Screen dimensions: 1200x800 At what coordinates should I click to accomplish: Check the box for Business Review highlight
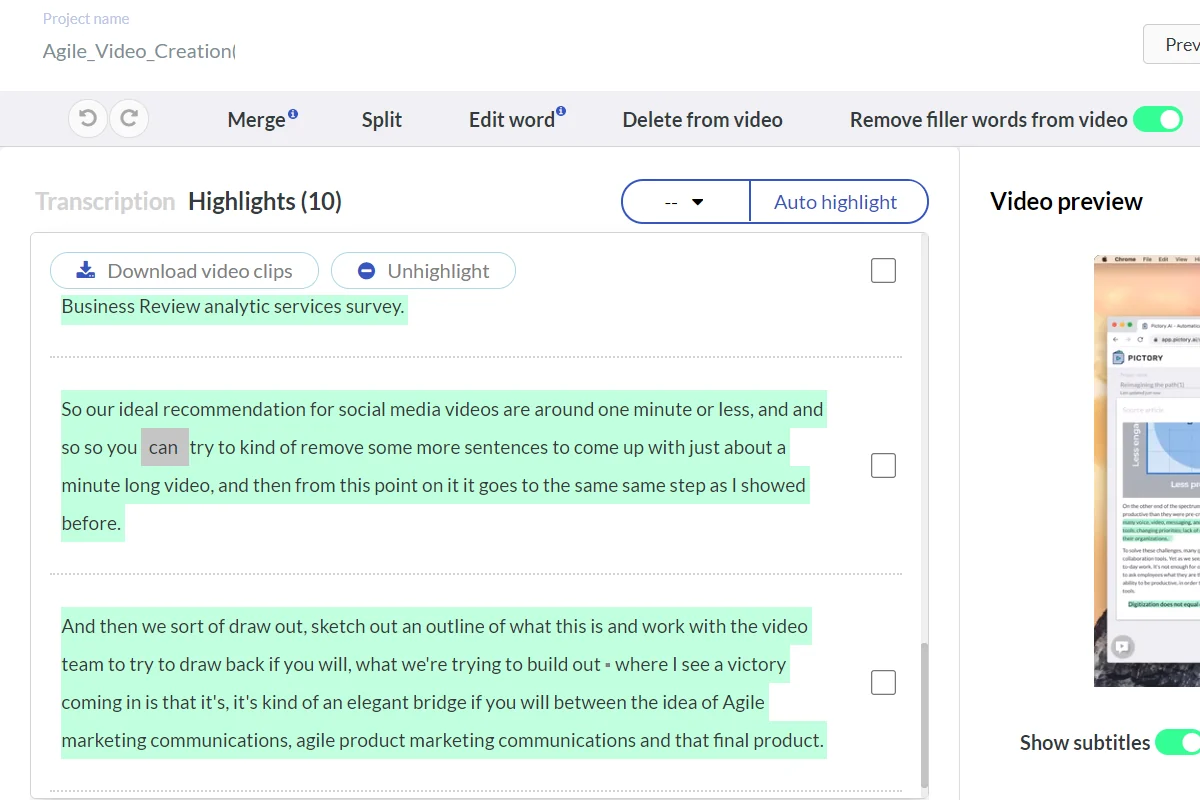(x=883, y=271)
